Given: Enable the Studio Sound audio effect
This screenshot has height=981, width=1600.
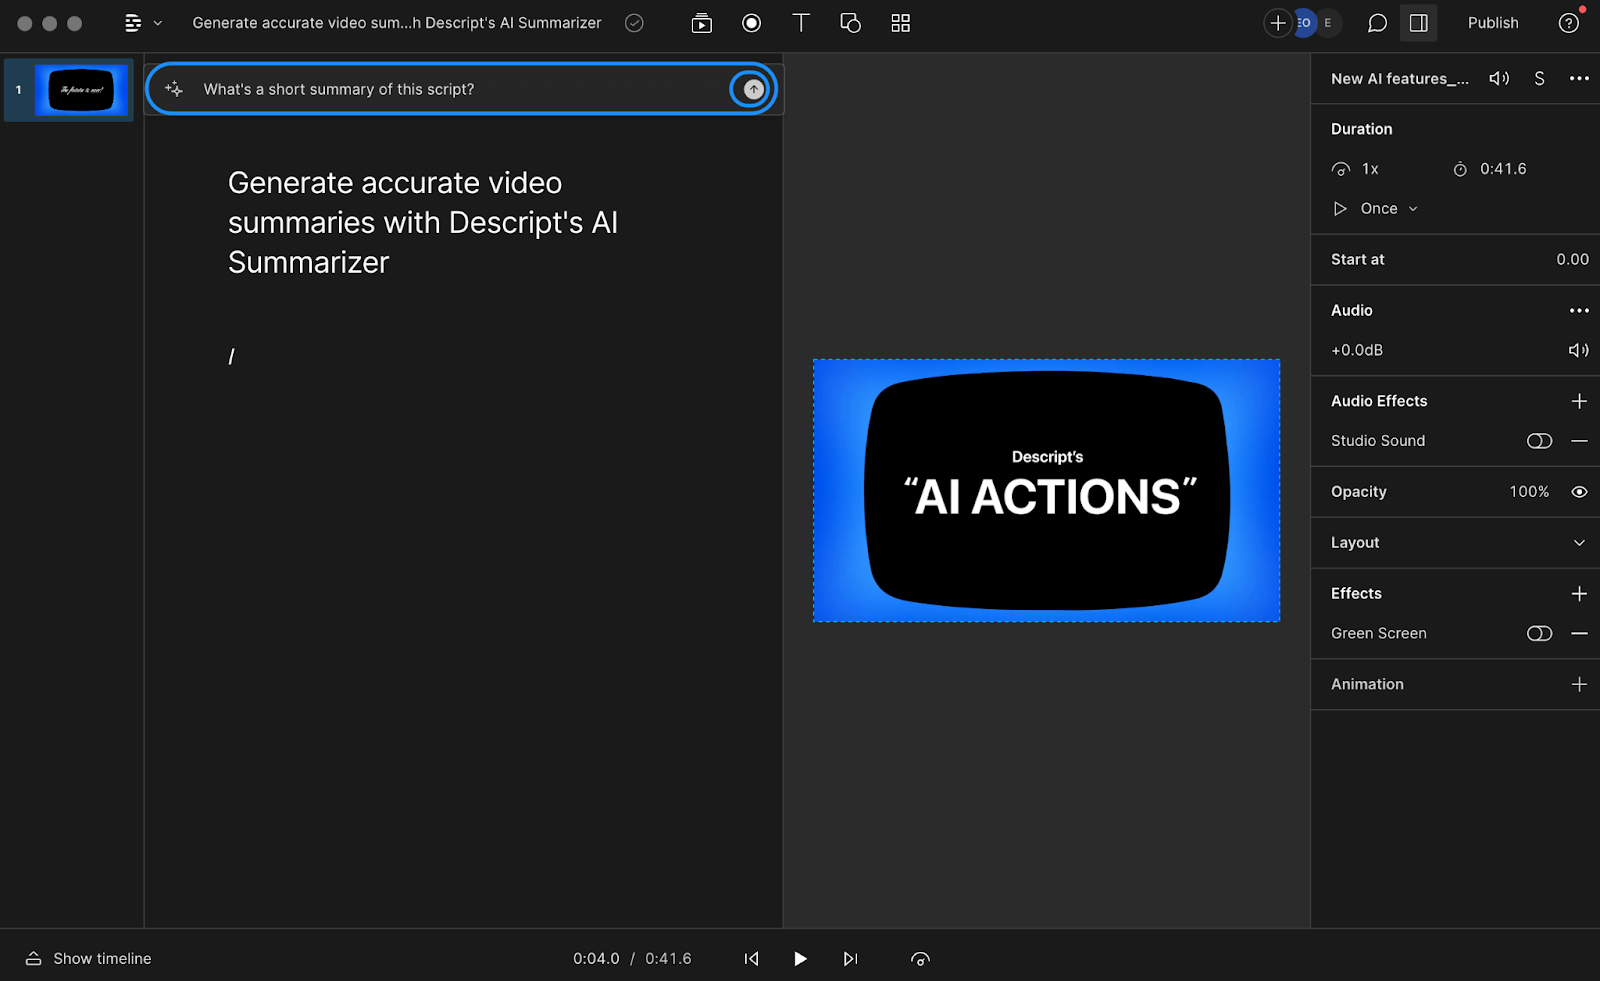Looking at the screenshot, I should click(1539, 440).
